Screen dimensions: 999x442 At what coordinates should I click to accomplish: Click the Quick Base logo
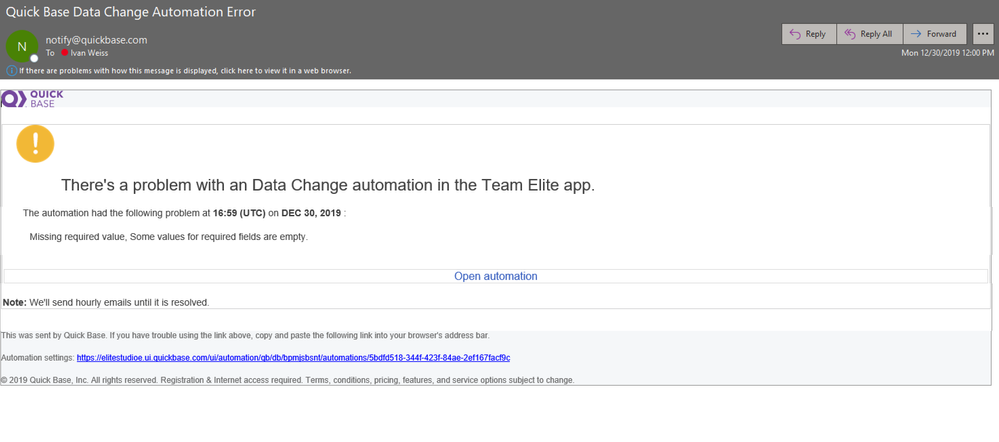click(x=32, y=99)
